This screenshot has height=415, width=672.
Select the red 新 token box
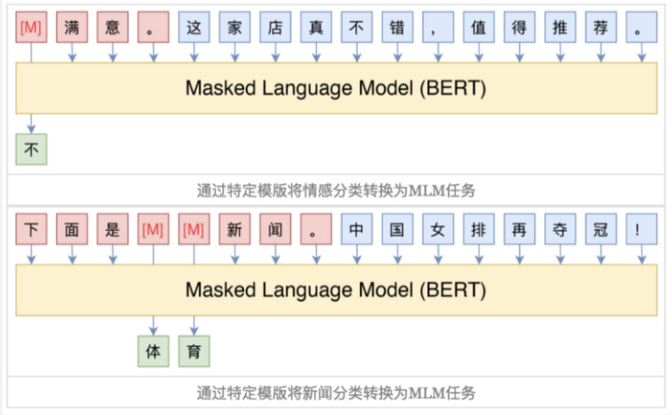tap(235, 230)
